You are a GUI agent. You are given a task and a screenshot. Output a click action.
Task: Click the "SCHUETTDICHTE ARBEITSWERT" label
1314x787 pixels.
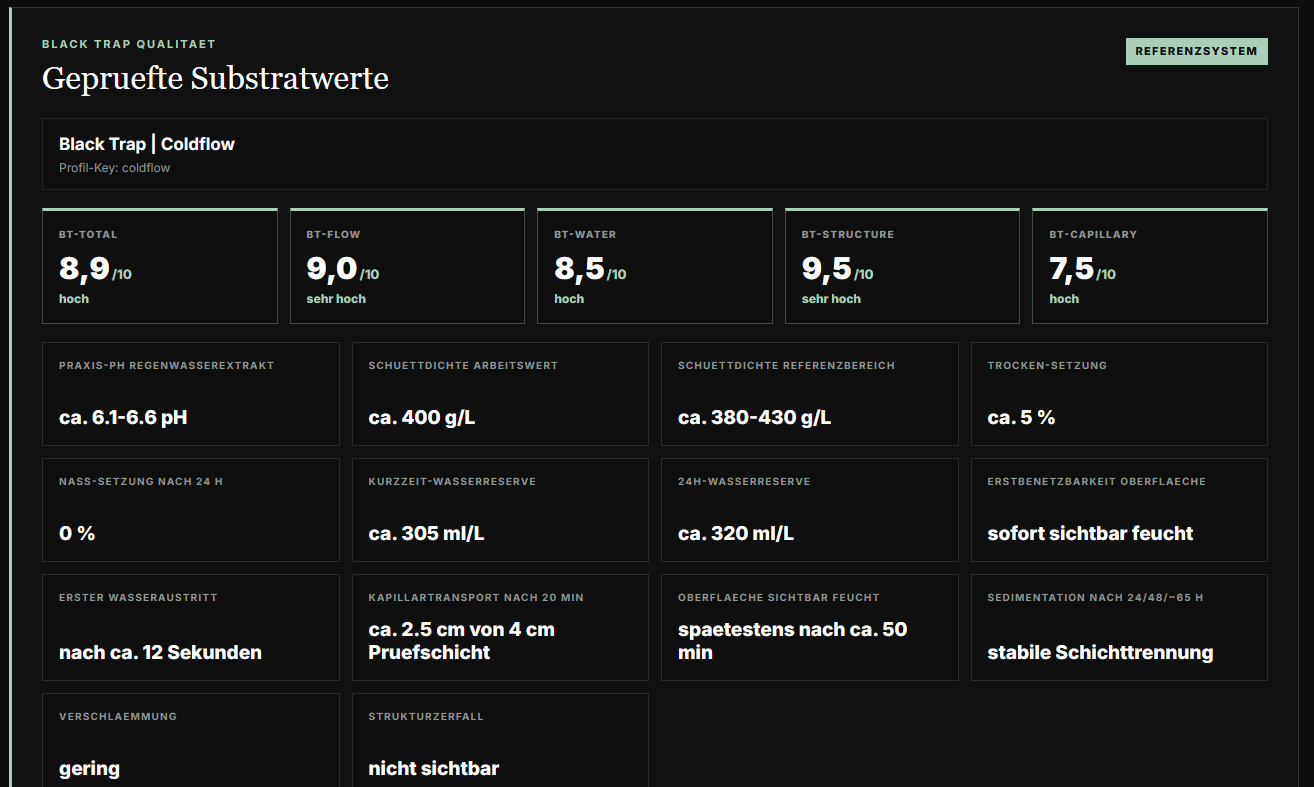pos(463,365)
